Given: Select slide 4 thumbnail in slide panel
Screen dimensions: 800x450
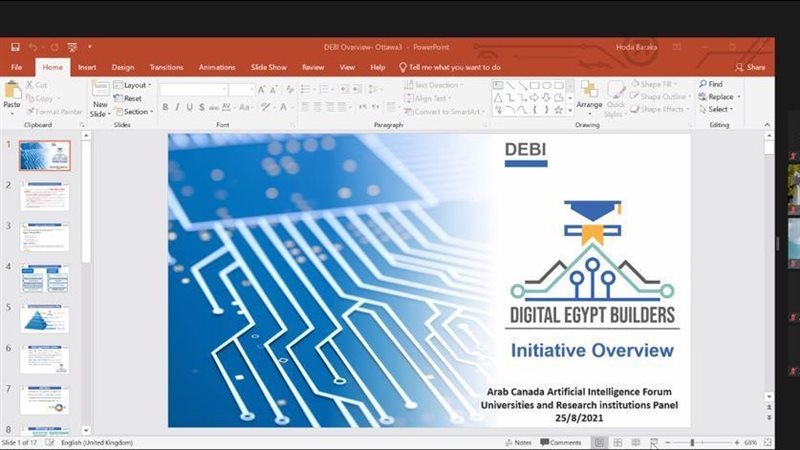Looking at the screenshot, I should click(x=44, y=278).
